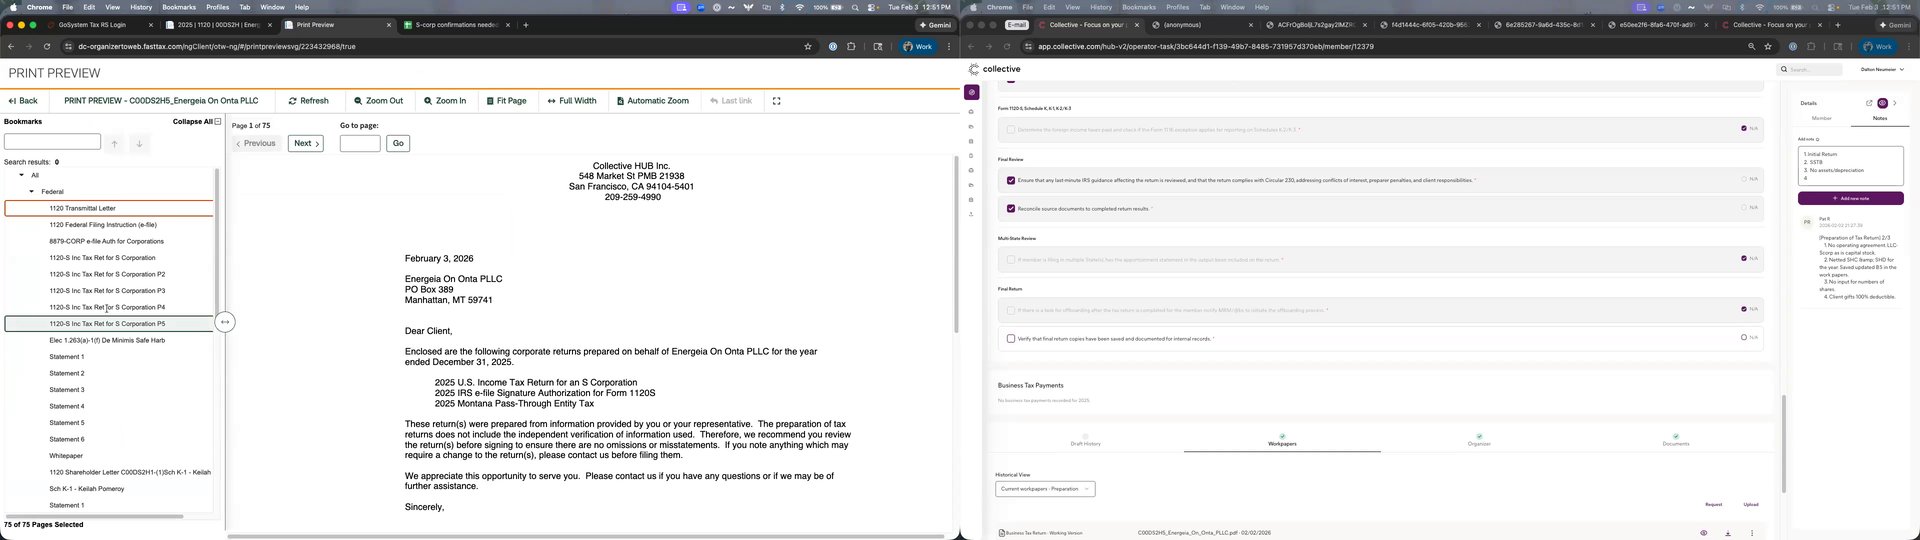Switch to the Notes tab in Details
Image resolution: width=1920 pixels, height=540 pixels.
1879,118
